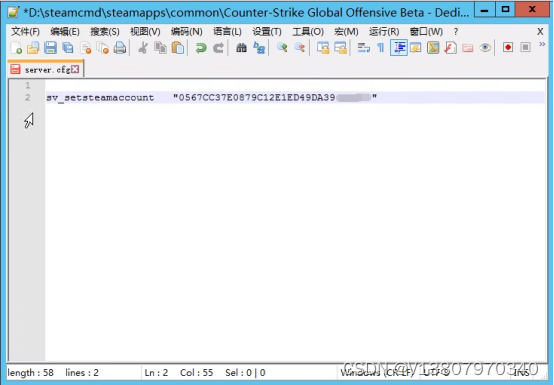This screenshot has width=554, height=385.
Task: Click line number 2 in the margin
Action: pos(28,97)
